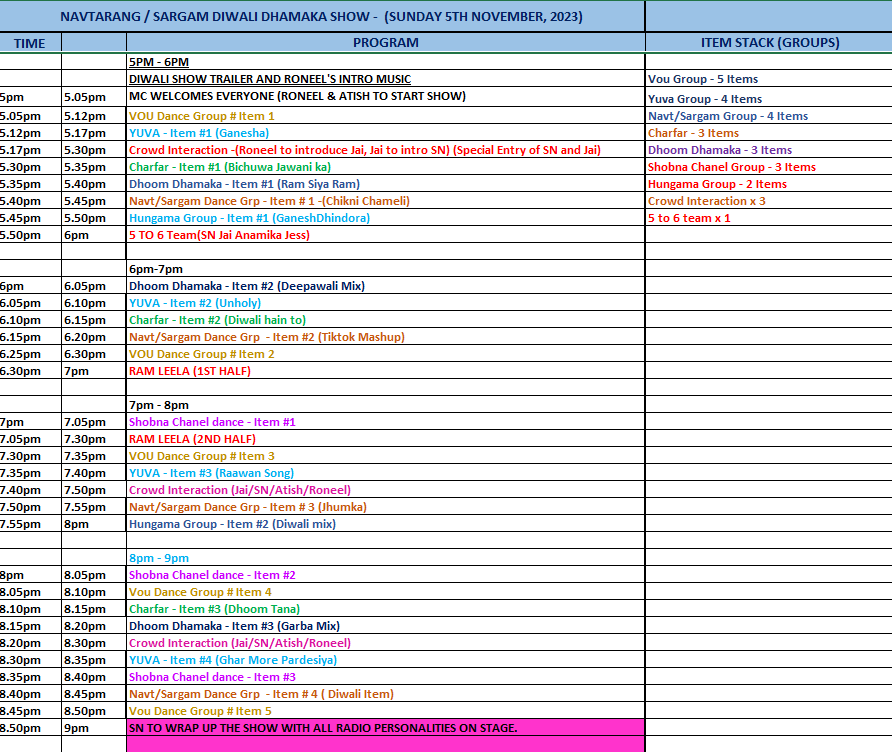Select the '6pm-7pm' section heading cell
The image size is (892, 752).
pyautogui.click(x=386, y=269)
